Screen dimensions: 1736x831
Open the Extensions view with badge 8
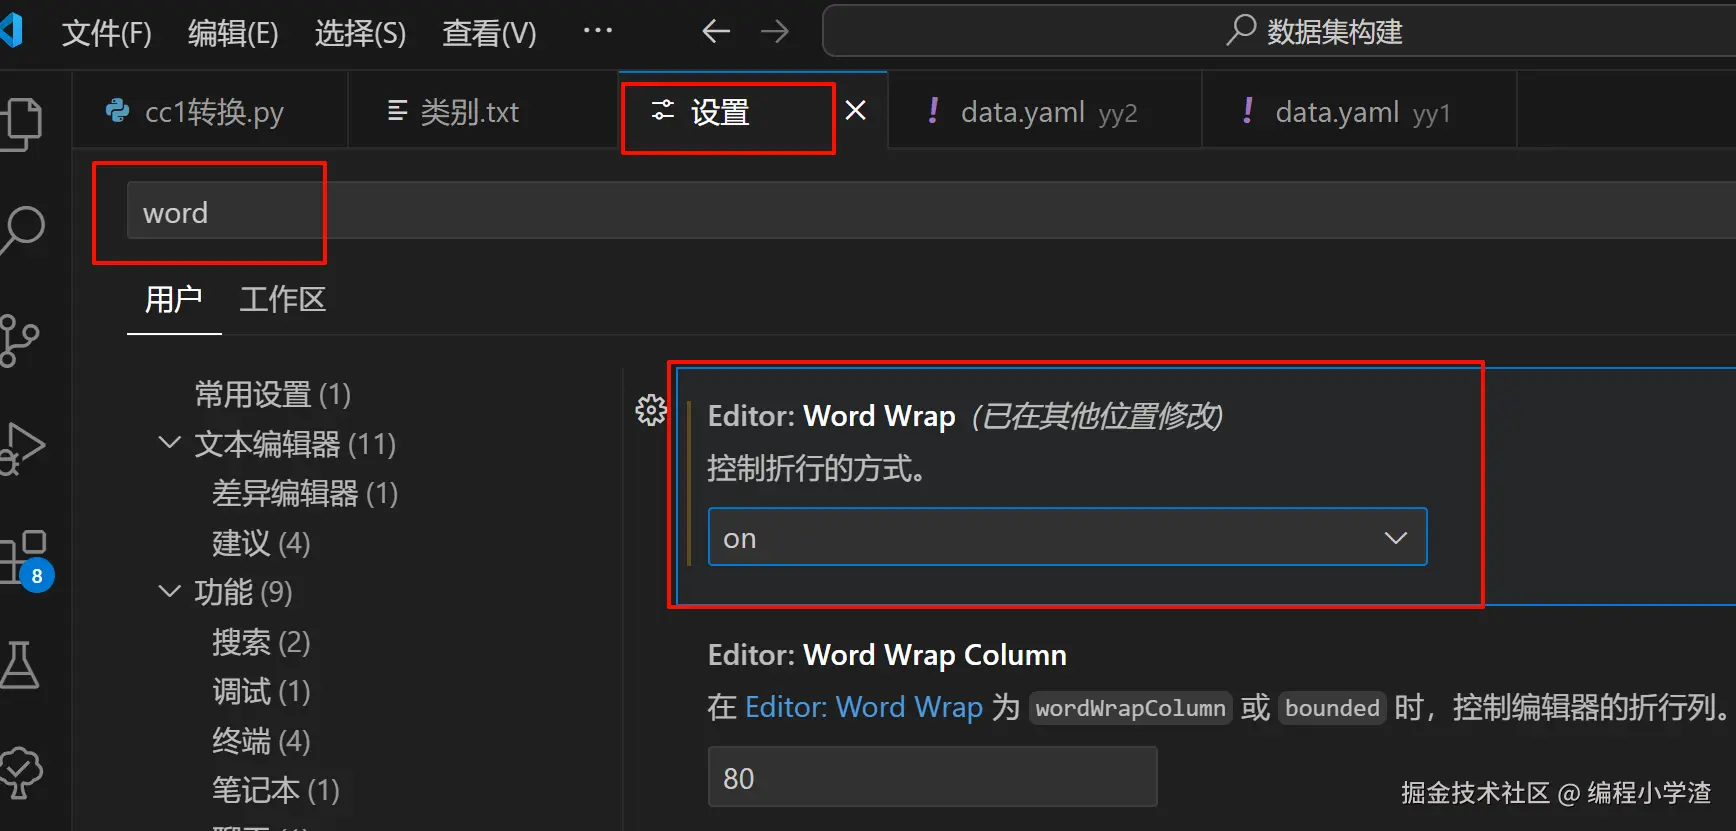pos(26,560)
